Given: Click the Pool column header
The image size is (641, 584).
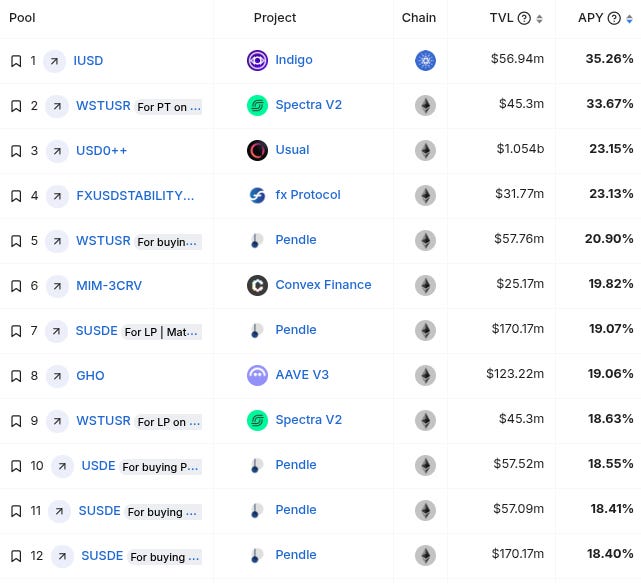Looking at the screenshot, I should coord(22,18).
